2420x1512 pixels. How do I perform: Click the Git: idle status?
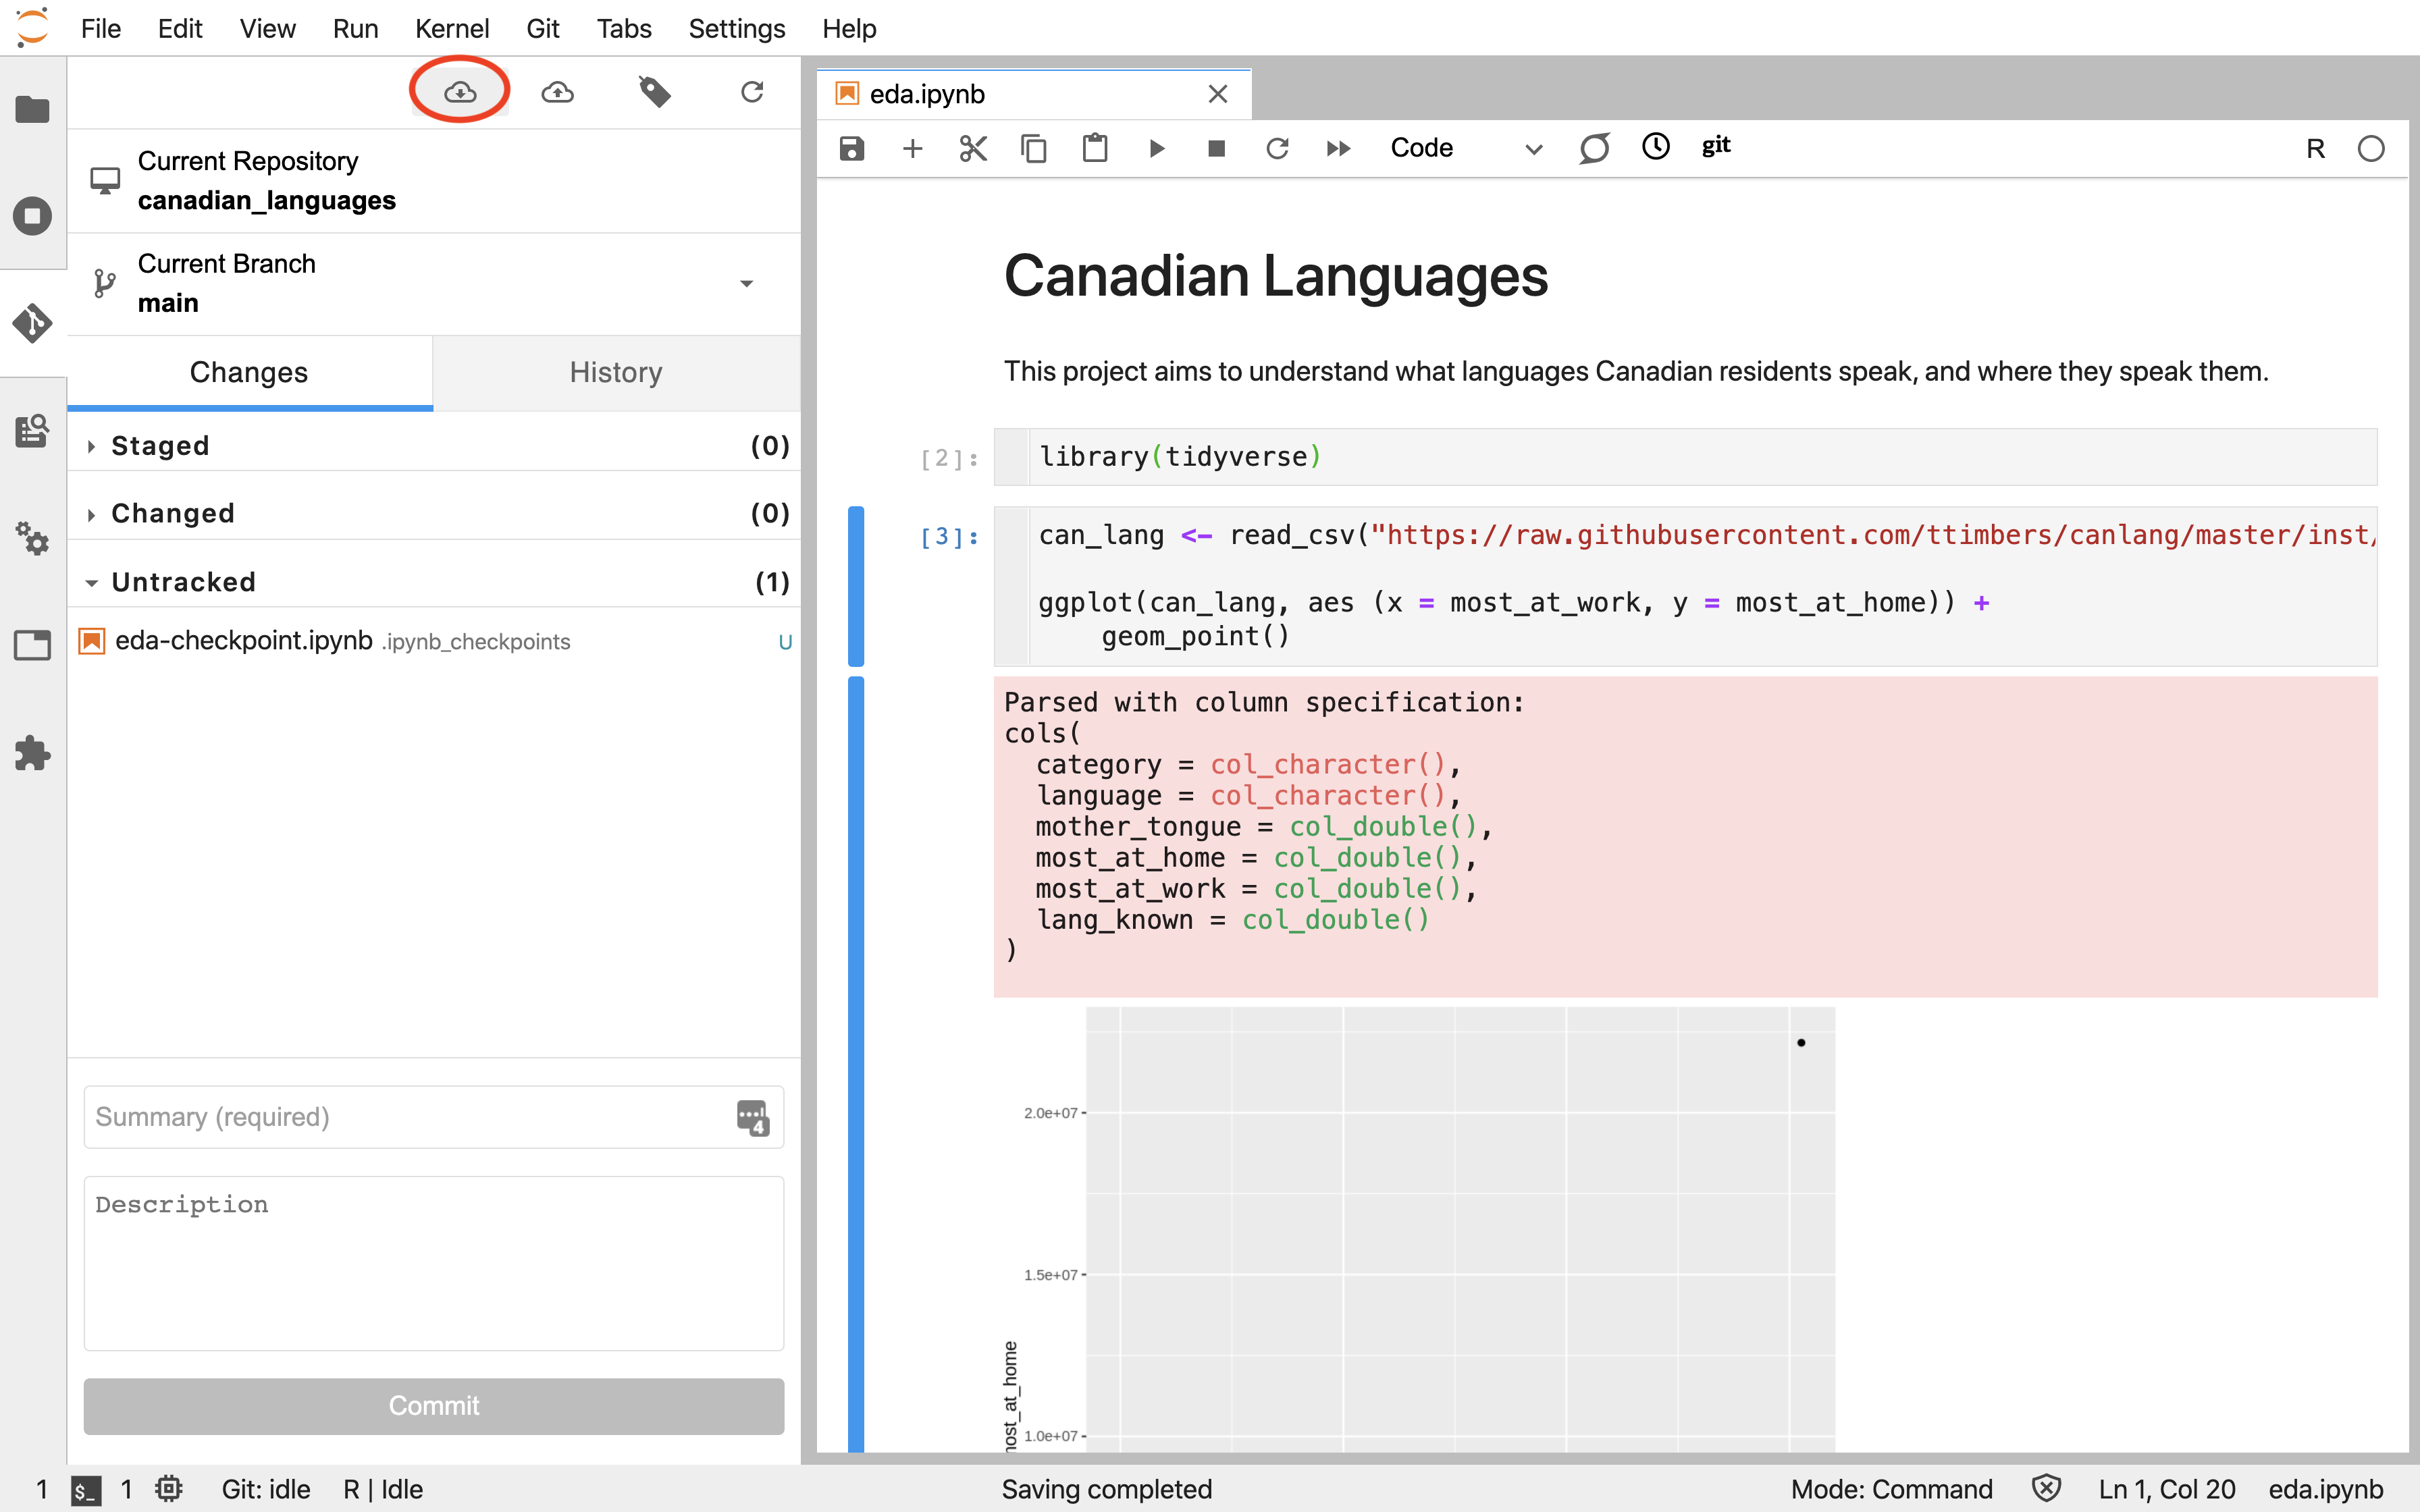pyautogui.click(x=266, y=1489)
